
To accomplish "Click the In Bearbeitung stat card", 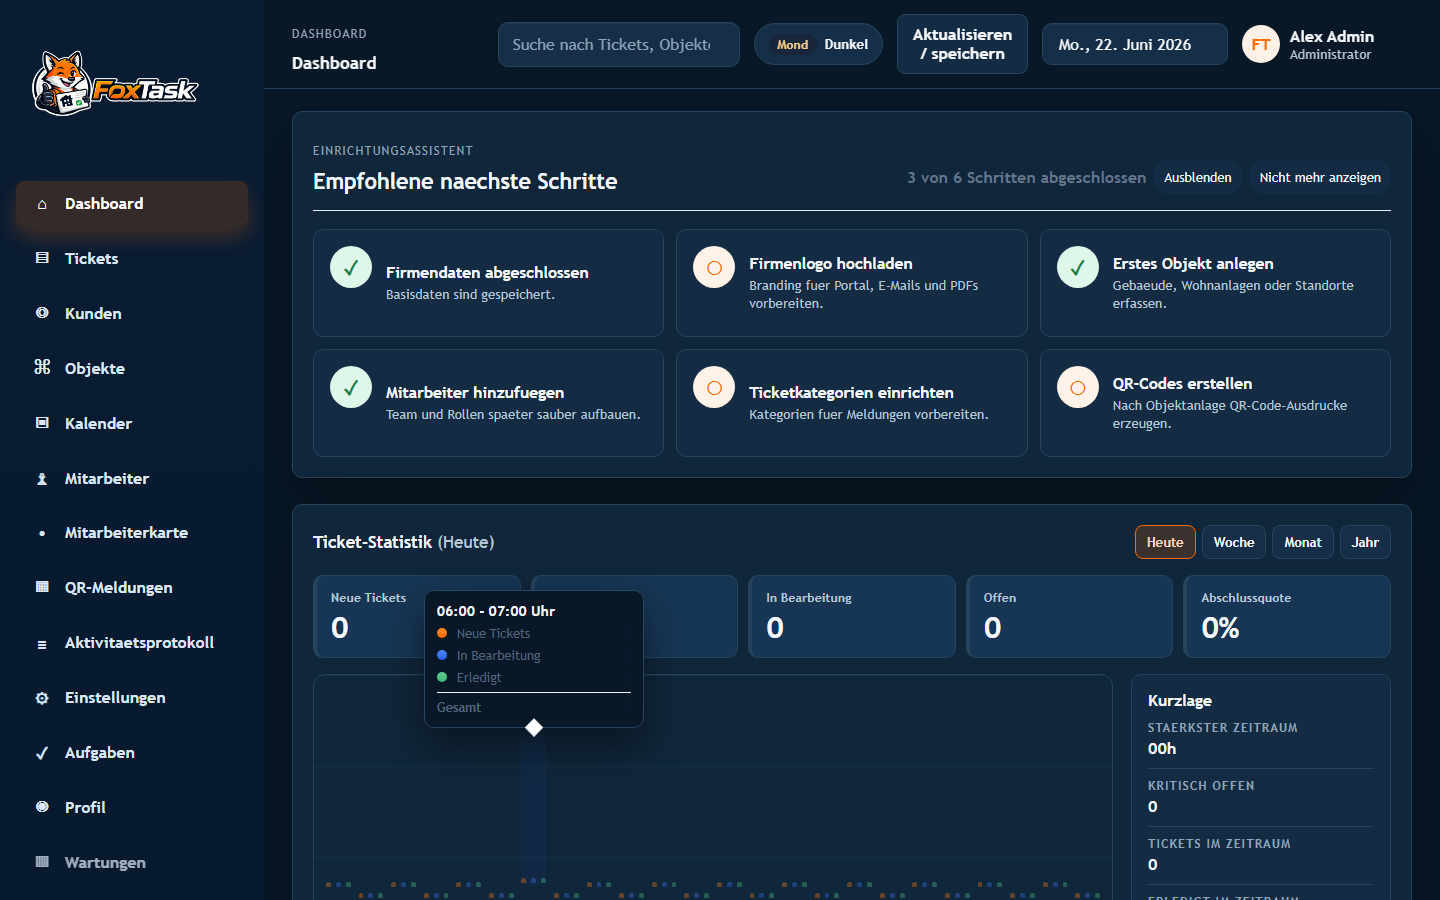I will (852, 616).
